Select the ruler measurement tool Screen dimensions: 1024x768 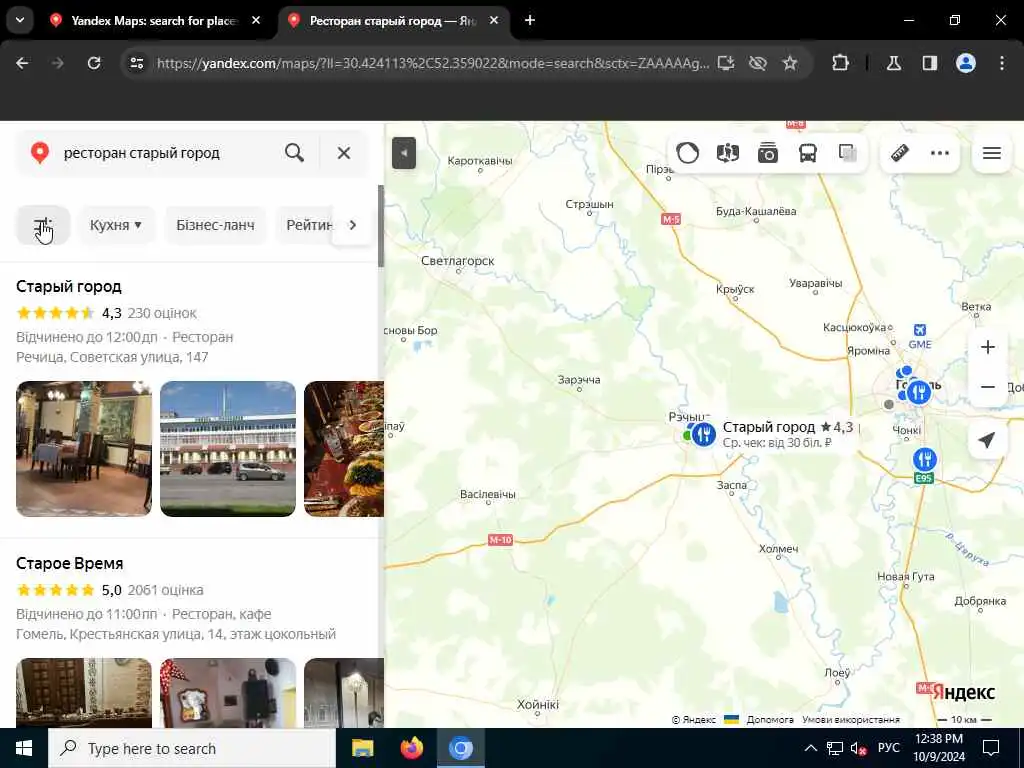coord(900,153)
